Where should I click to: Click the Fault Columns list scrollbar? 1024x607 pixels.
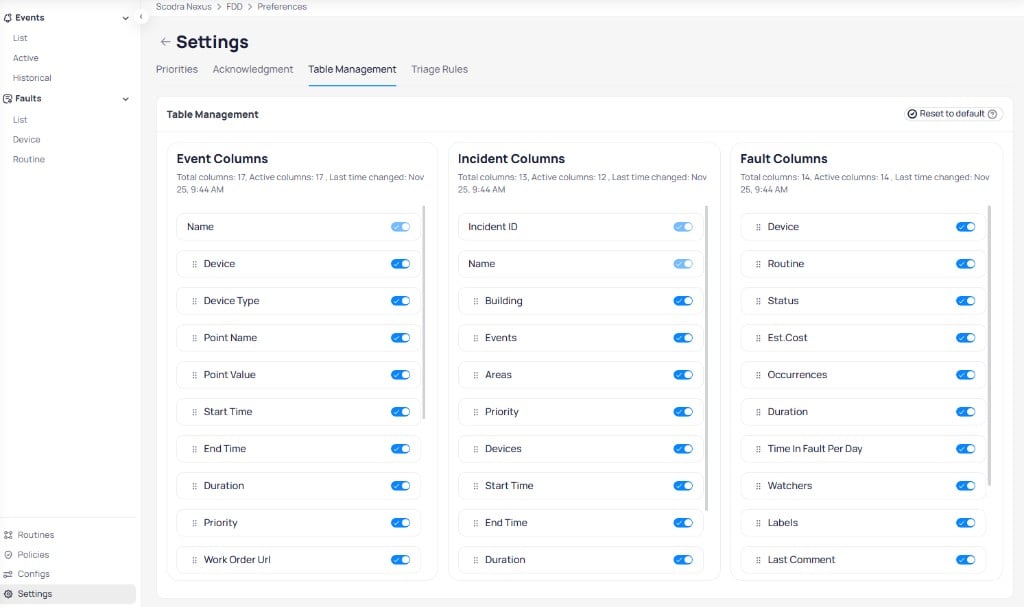point(989,346)
